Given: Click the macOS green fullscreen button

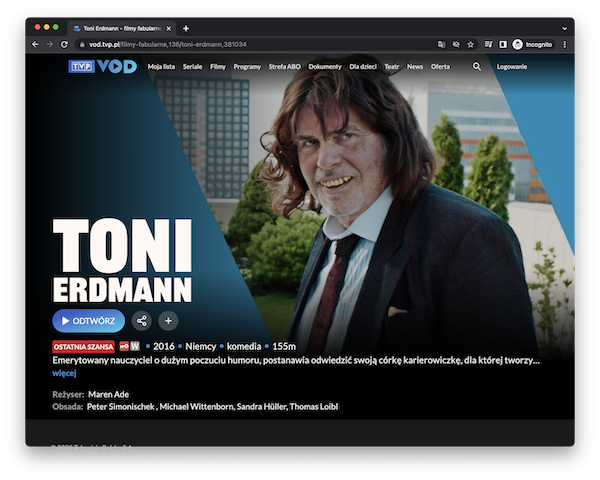Looking at the screenshot, I should pos(56,27).
